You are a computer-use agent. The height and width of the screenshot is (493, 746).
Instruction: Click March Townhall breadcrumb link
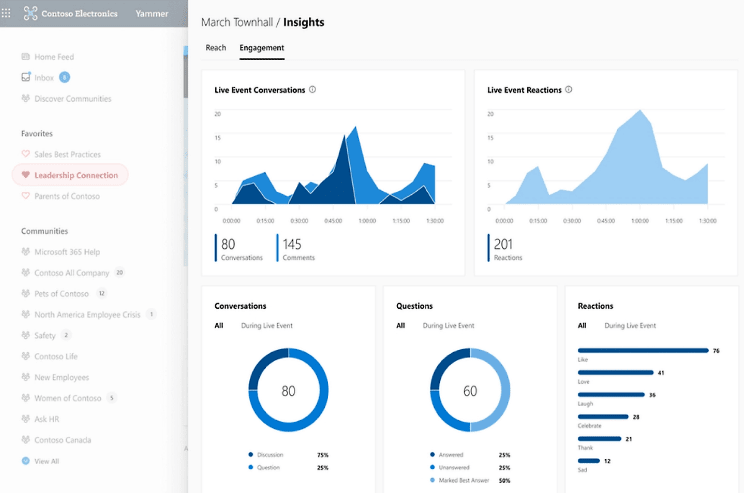tap(237, 22)
